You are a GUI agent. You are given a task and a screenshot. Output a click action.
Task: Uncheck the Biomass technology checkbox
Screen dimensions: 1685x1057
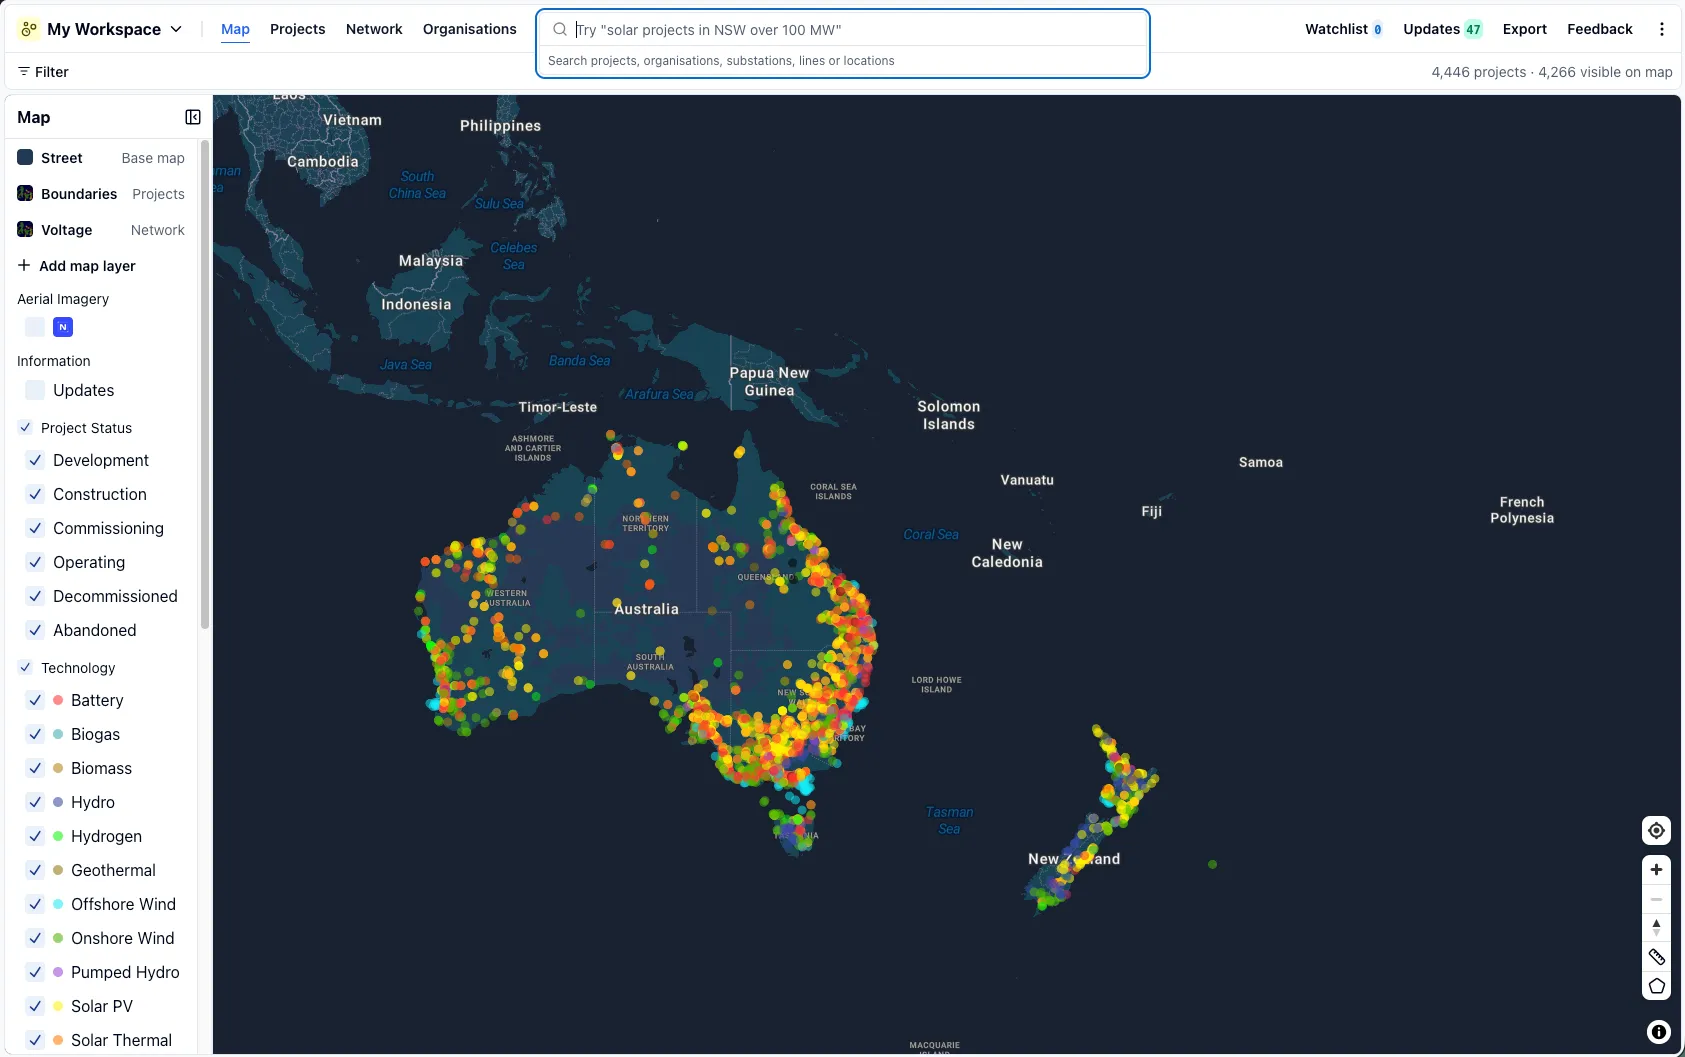35,768
